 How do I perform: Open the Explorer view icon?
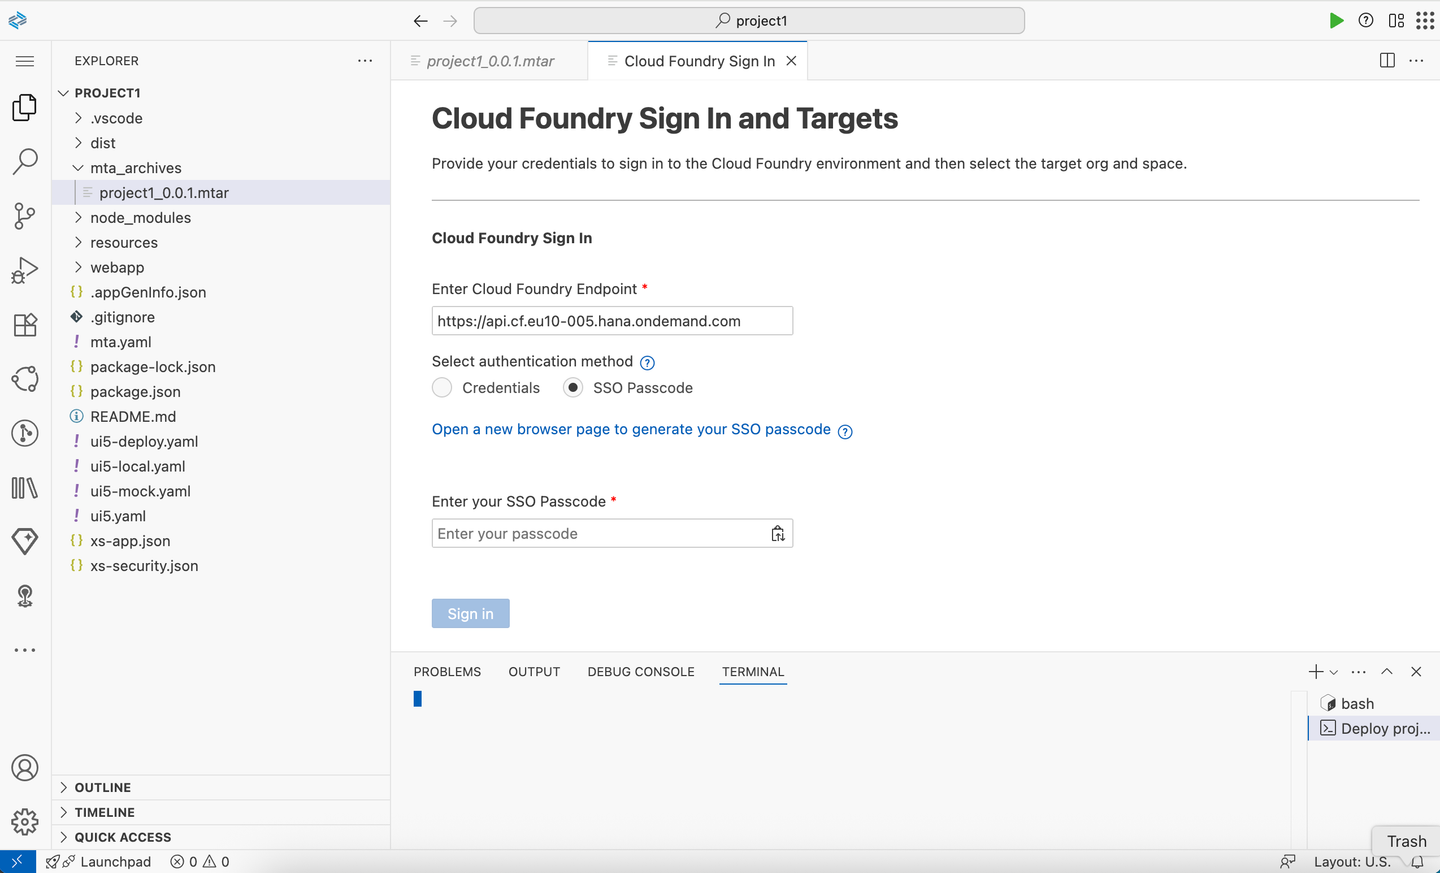click(x=25, y=108)
